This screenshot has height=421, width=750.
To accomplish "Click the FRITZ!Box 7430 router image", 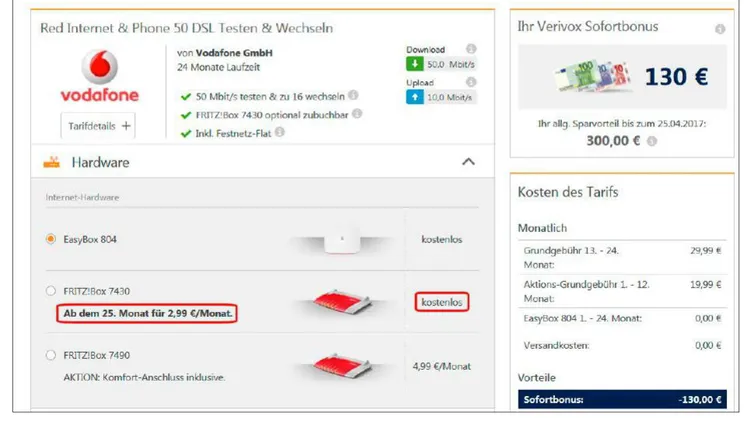I will [342, 302].
